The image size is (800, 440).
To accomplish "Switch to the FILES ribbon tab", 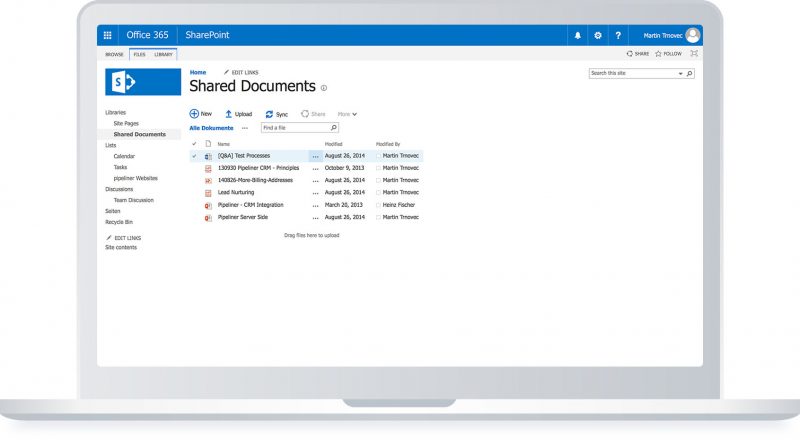I will [139, 54].
